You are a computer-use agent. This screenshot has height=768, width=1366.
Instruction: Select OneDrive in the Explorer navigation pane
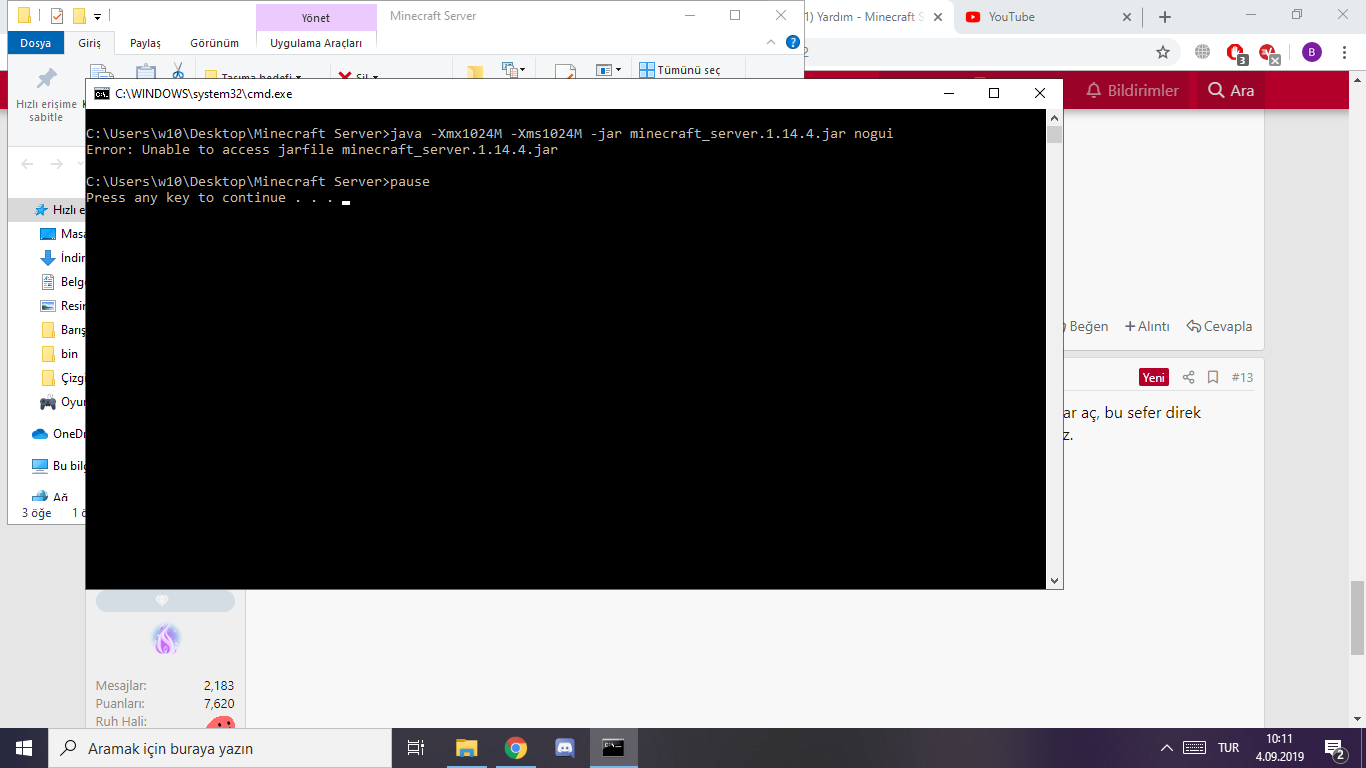[x=58, y=434]
